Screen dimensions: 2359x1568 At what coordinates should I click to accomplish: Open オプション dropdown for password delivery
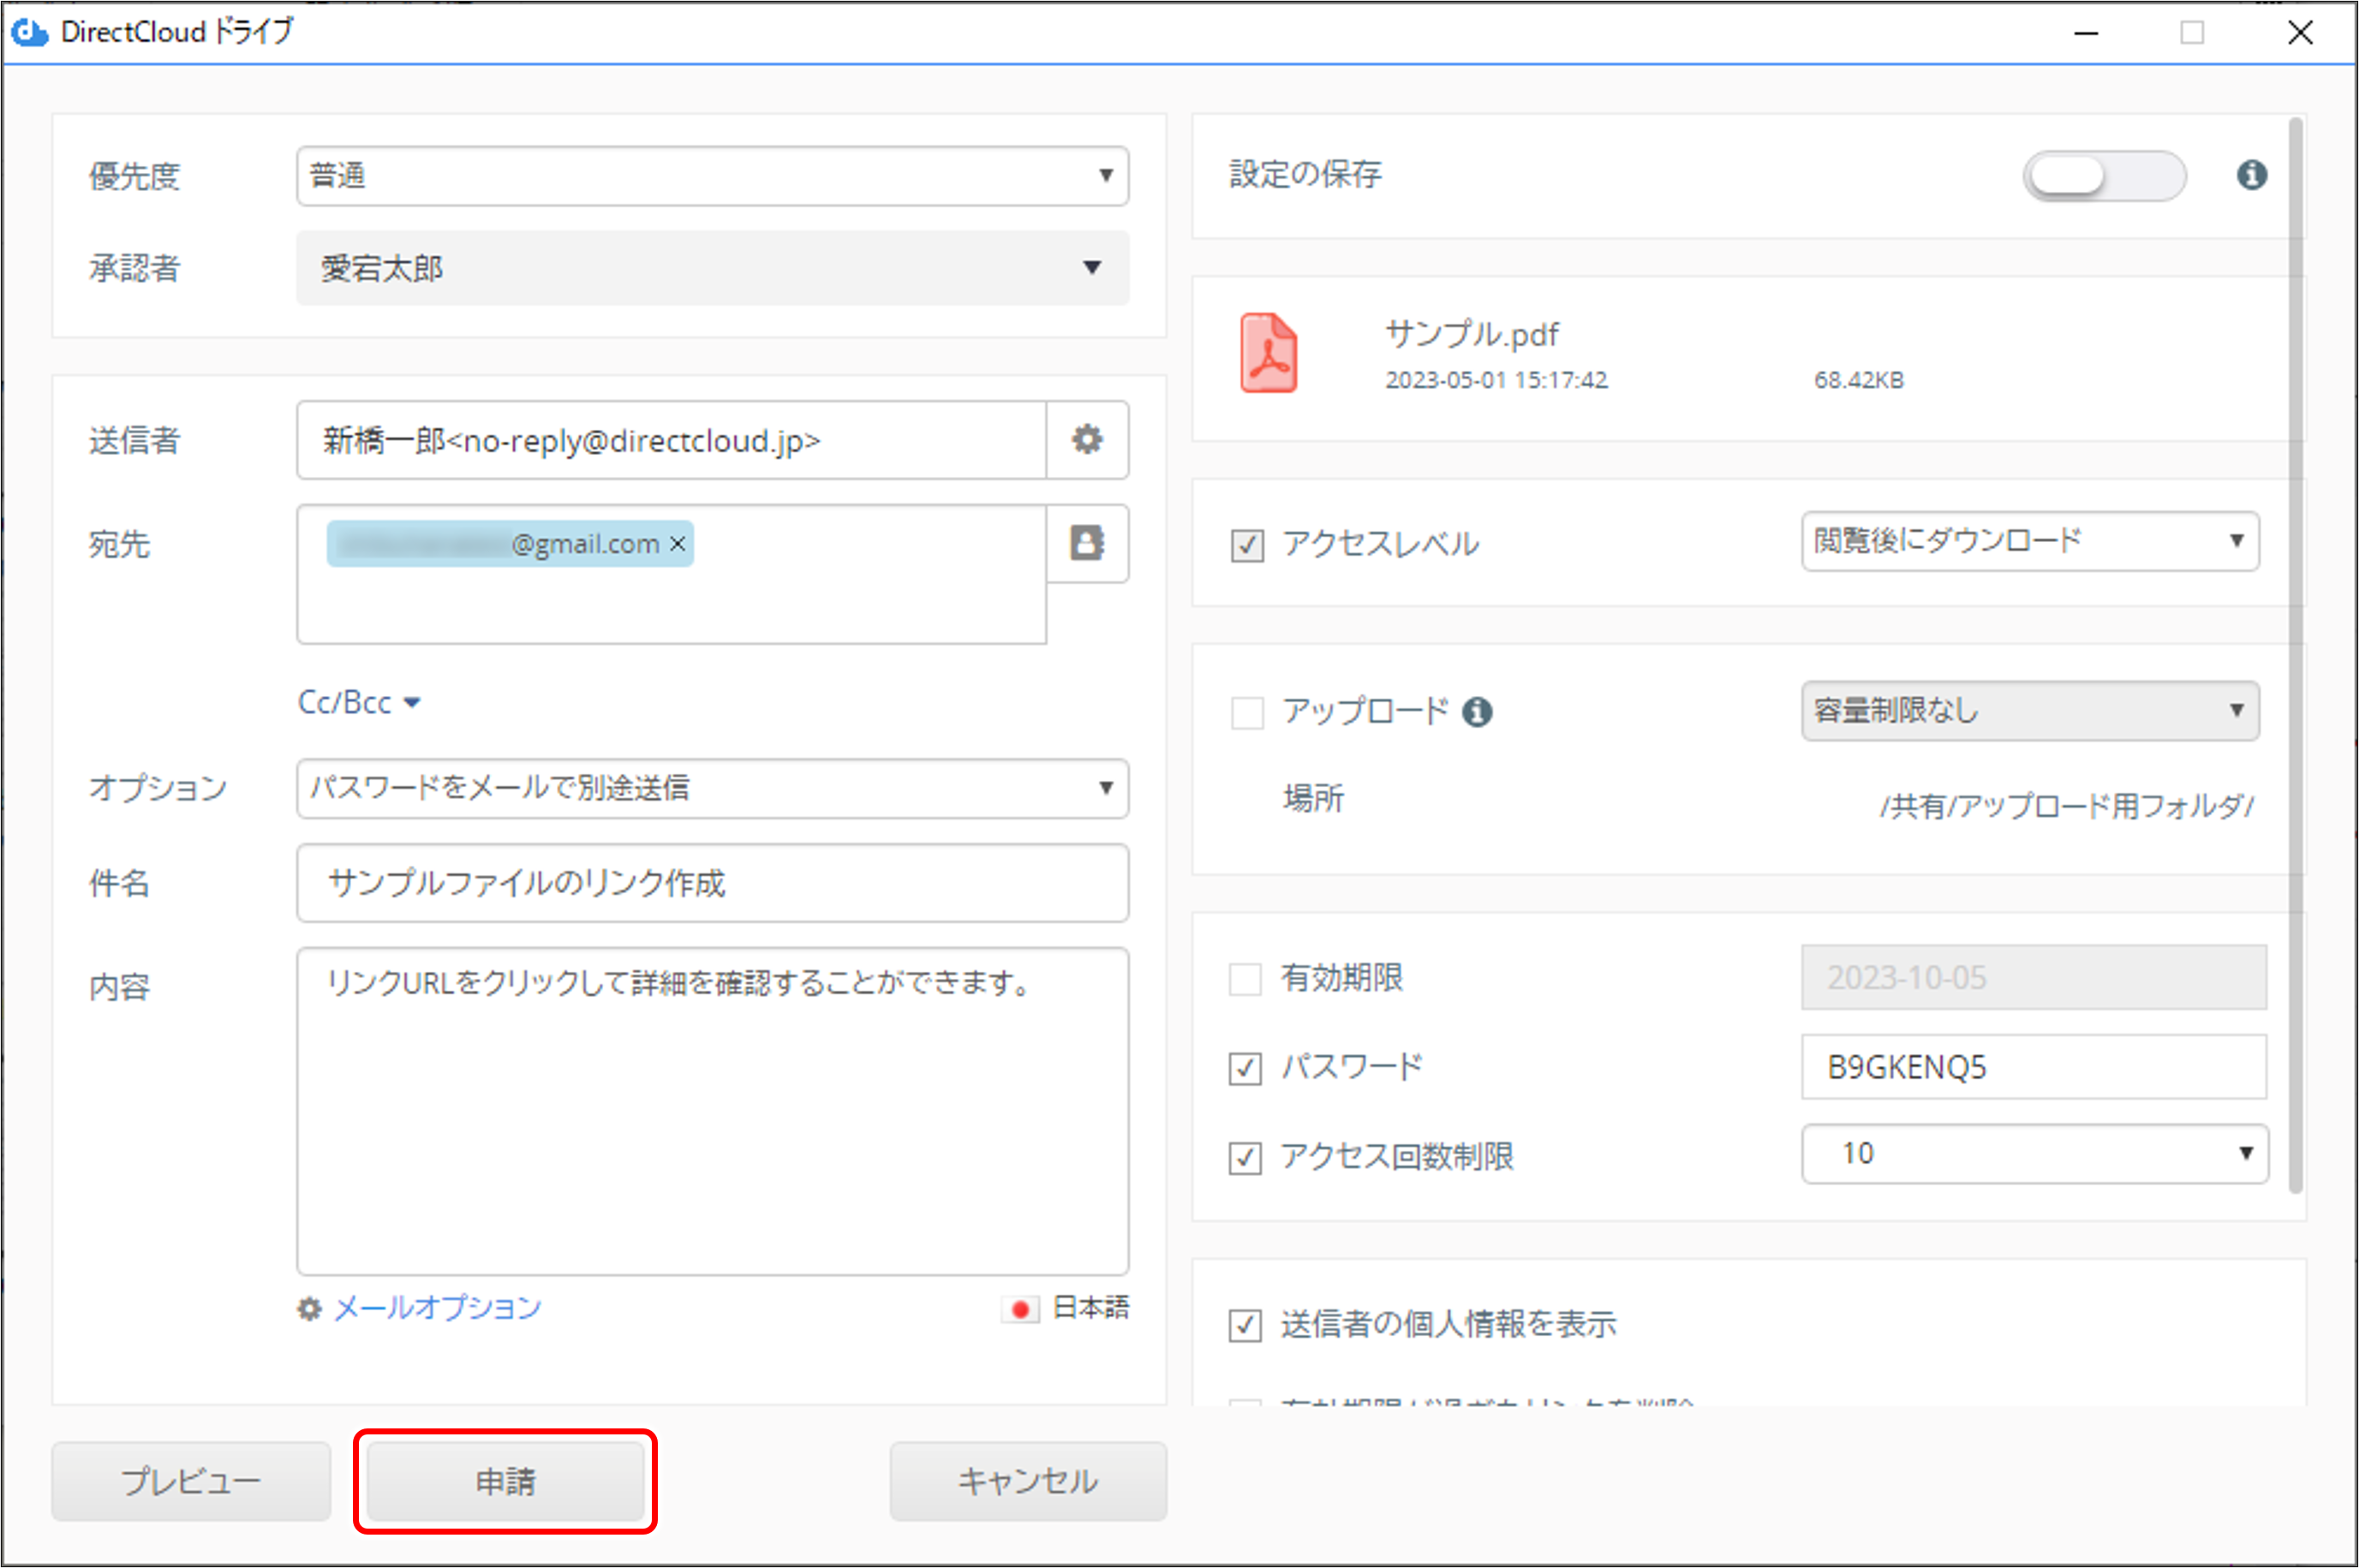(x=712, y=788)
